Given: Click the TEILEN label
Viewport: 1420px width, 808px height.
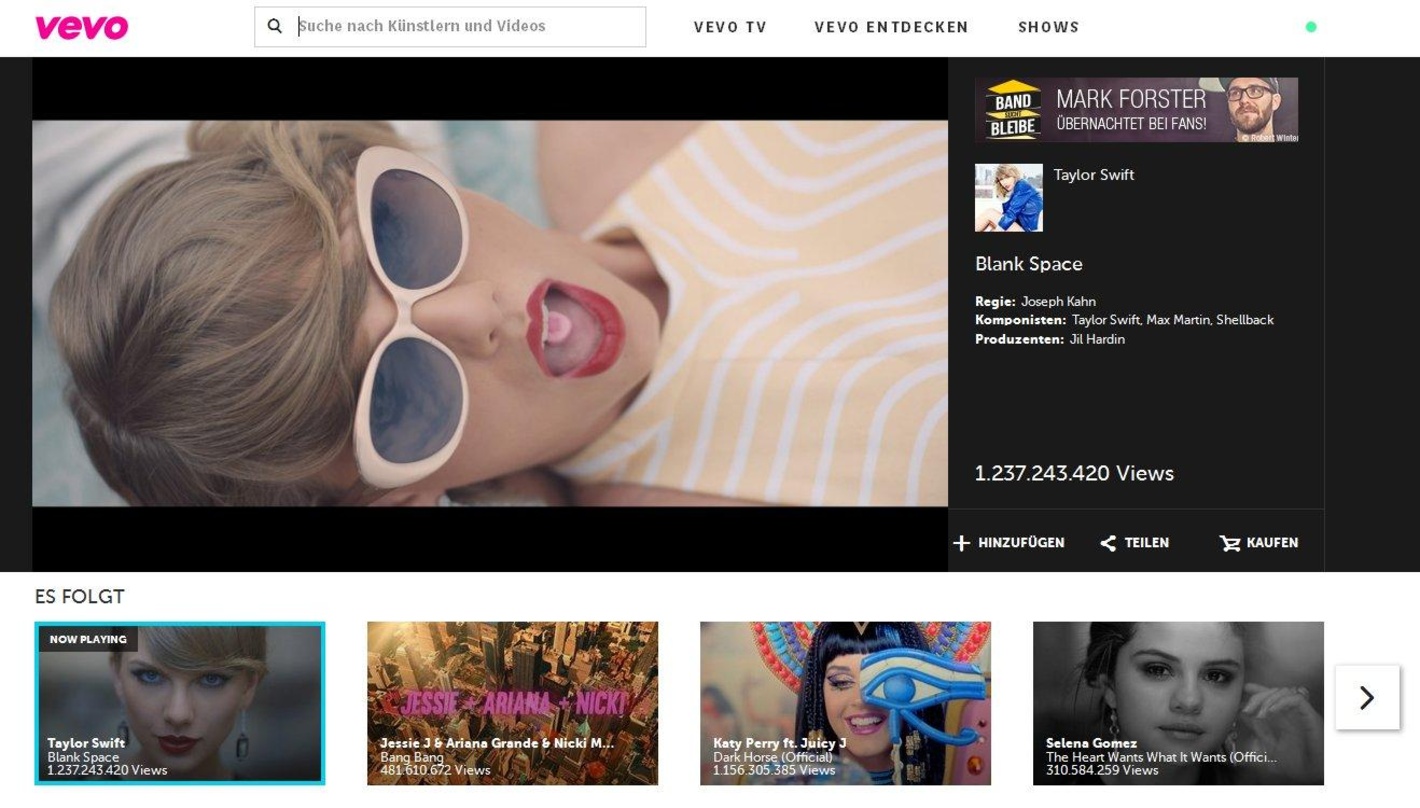Looking at the screenshot, I should tap(1146, 543).
